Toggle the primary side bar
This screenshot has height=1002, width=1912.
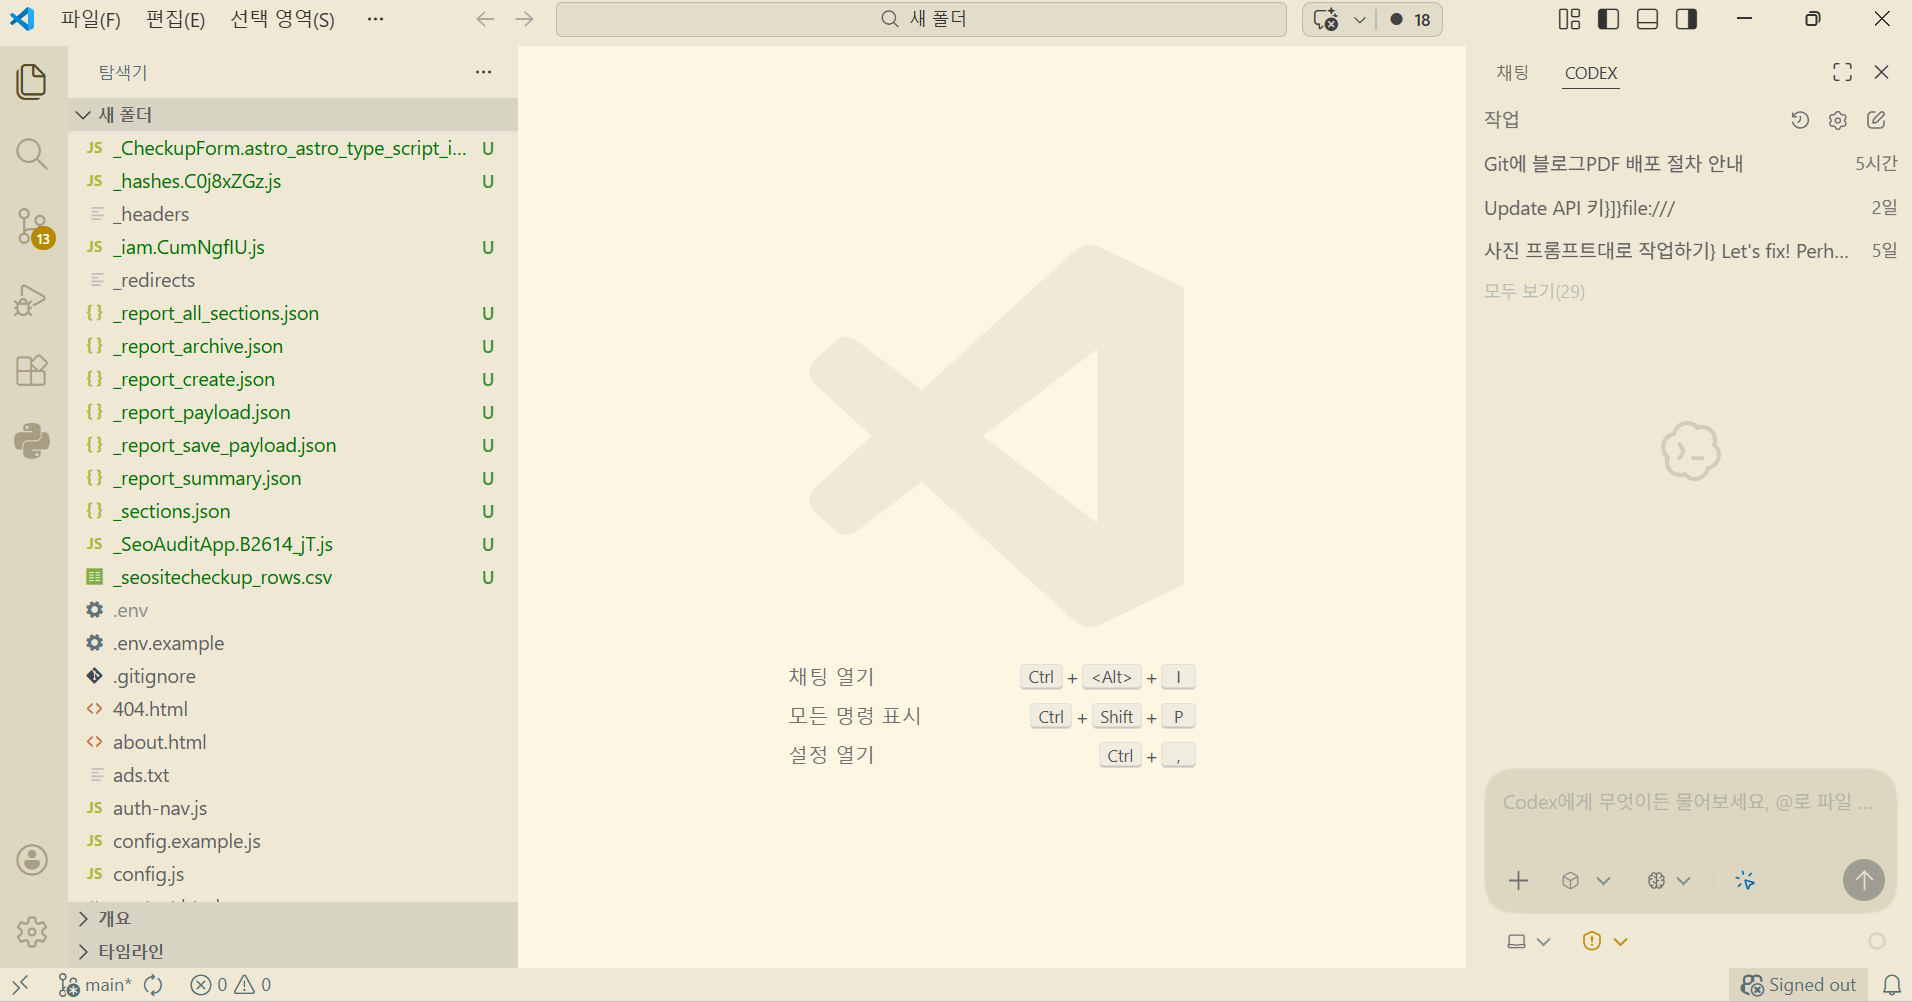coord(1609,19)
